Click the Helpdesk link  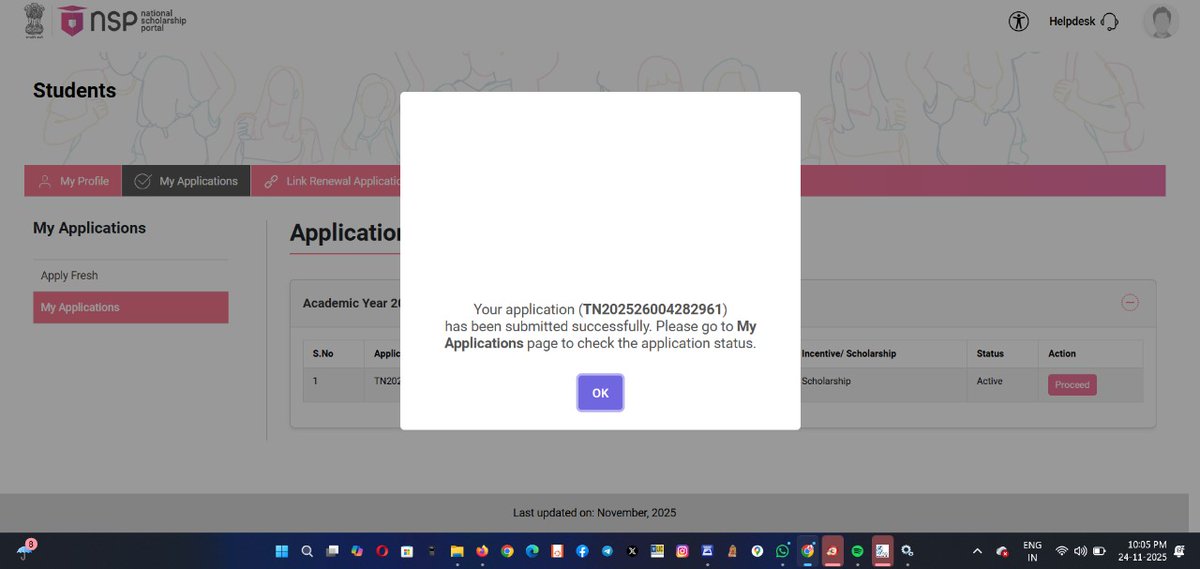coord(1084,21)
